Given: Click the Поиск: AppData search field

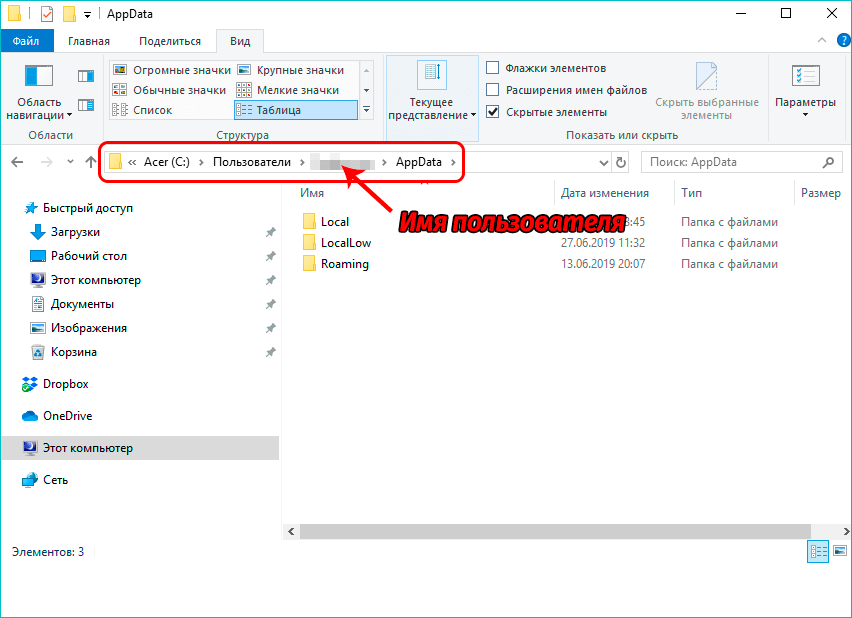Looking at the screenshot, I should [x=742, y=162].
